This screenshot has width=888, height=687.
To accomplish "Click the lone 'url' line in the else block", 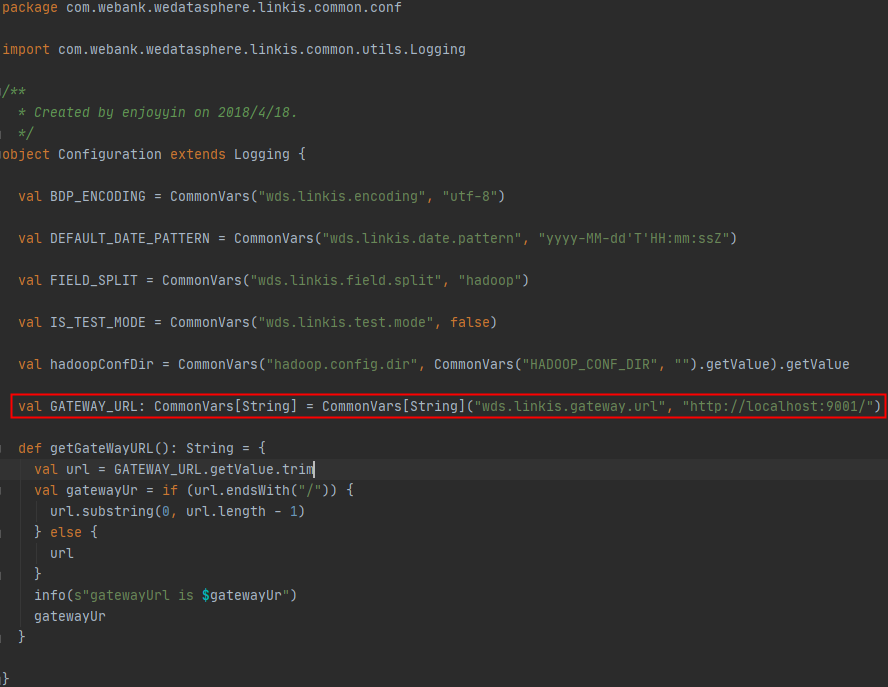I will (62, 553).
